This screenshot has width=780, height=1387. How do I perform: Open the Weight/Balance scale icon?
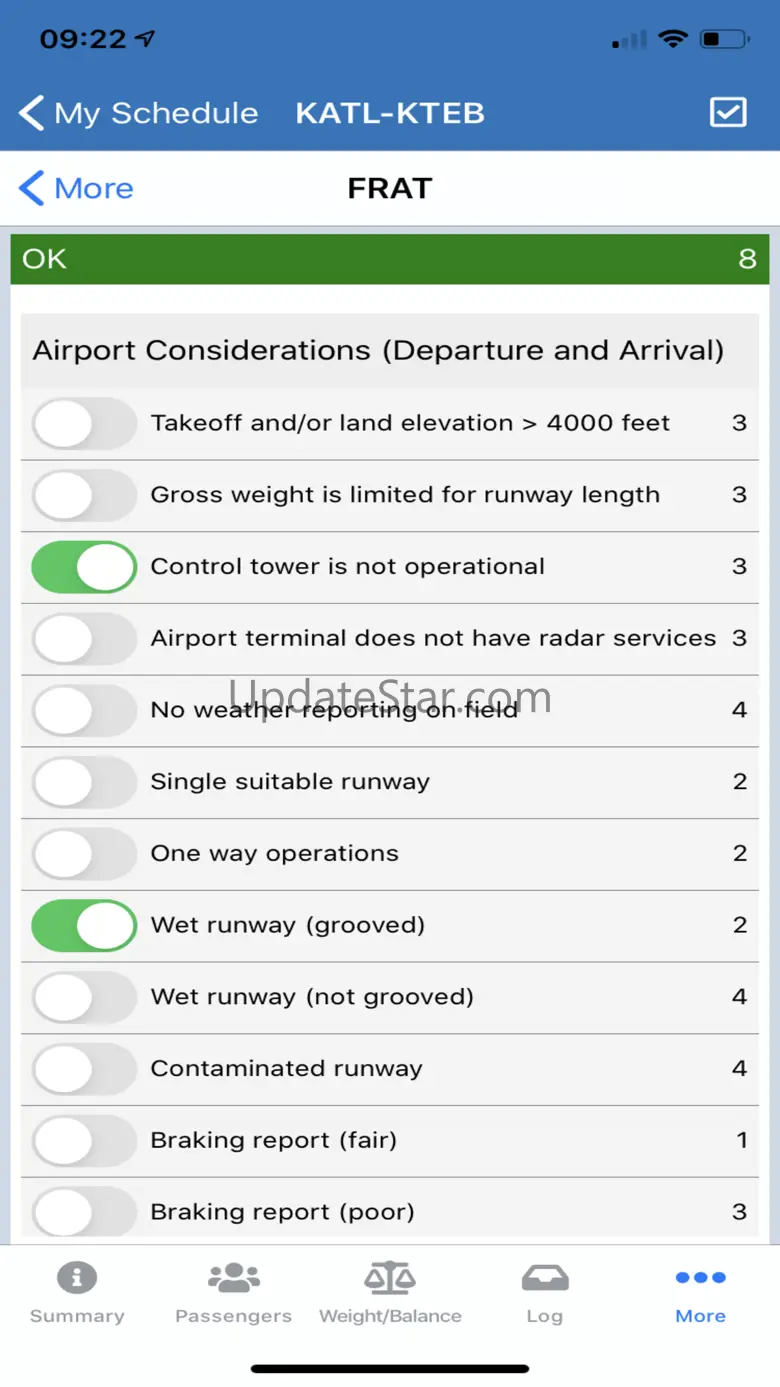click(390, 1278)
